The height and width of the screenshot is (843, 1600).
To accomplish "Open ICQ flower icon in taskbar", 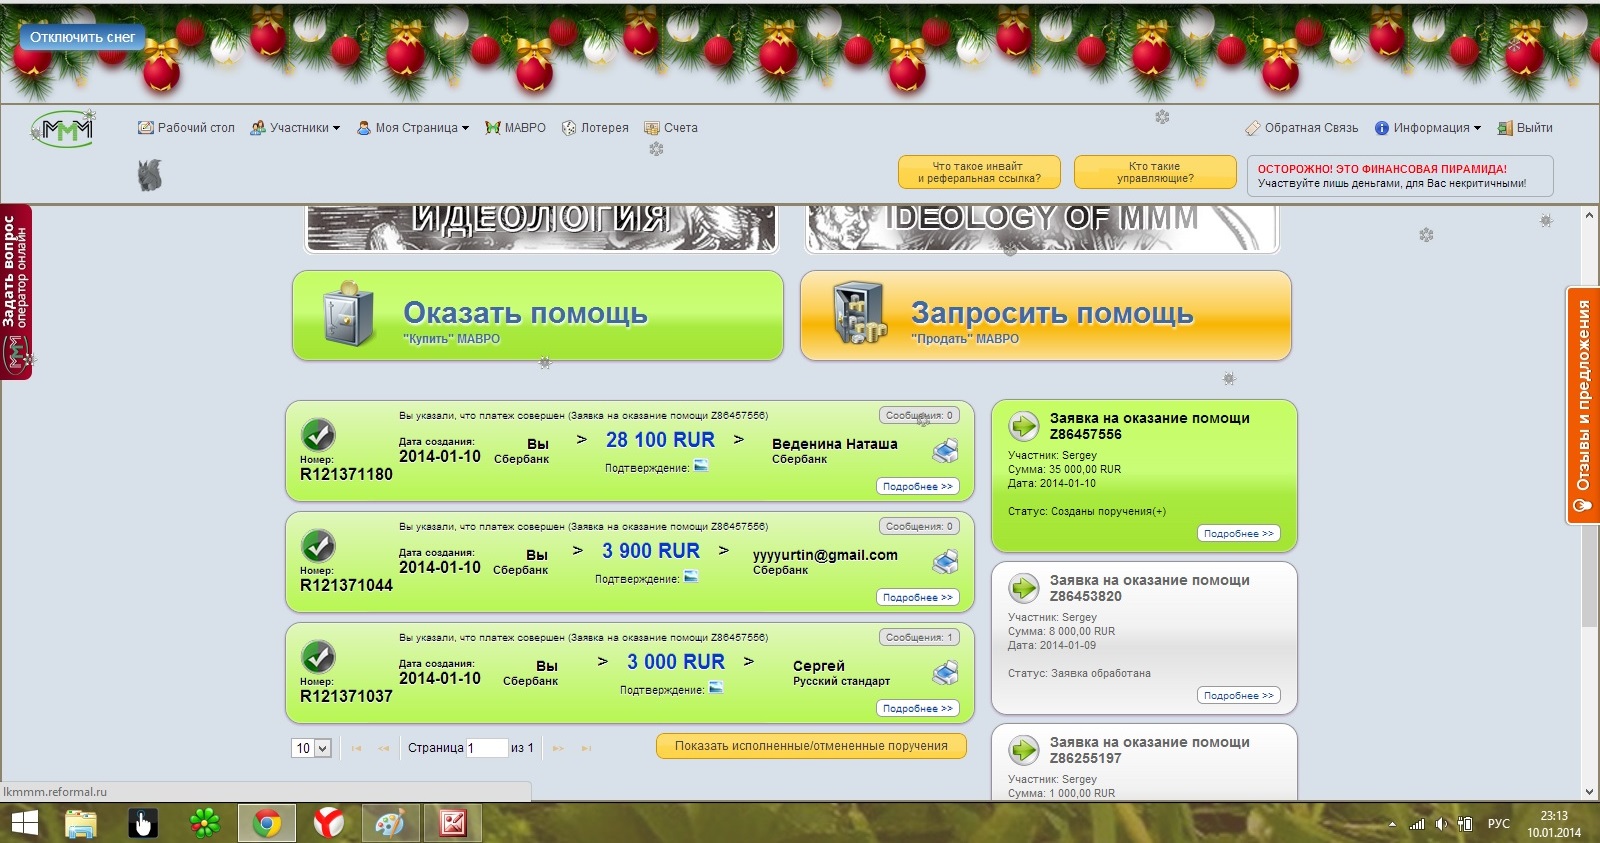I will (205, 823).
